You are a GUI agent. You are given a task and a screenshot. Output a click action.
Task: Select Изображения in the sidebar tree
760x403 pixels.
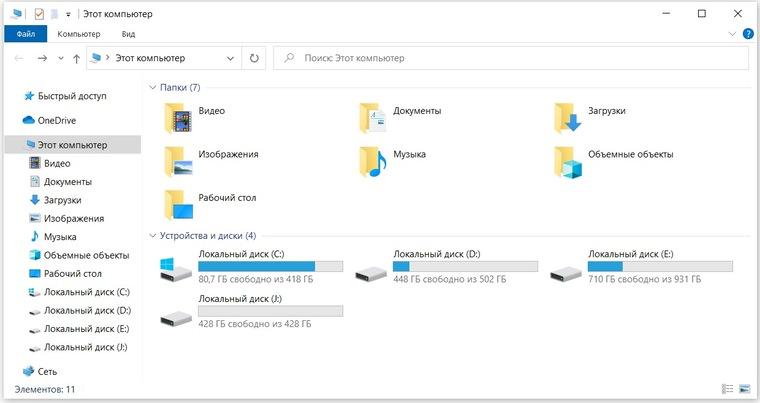73,219
